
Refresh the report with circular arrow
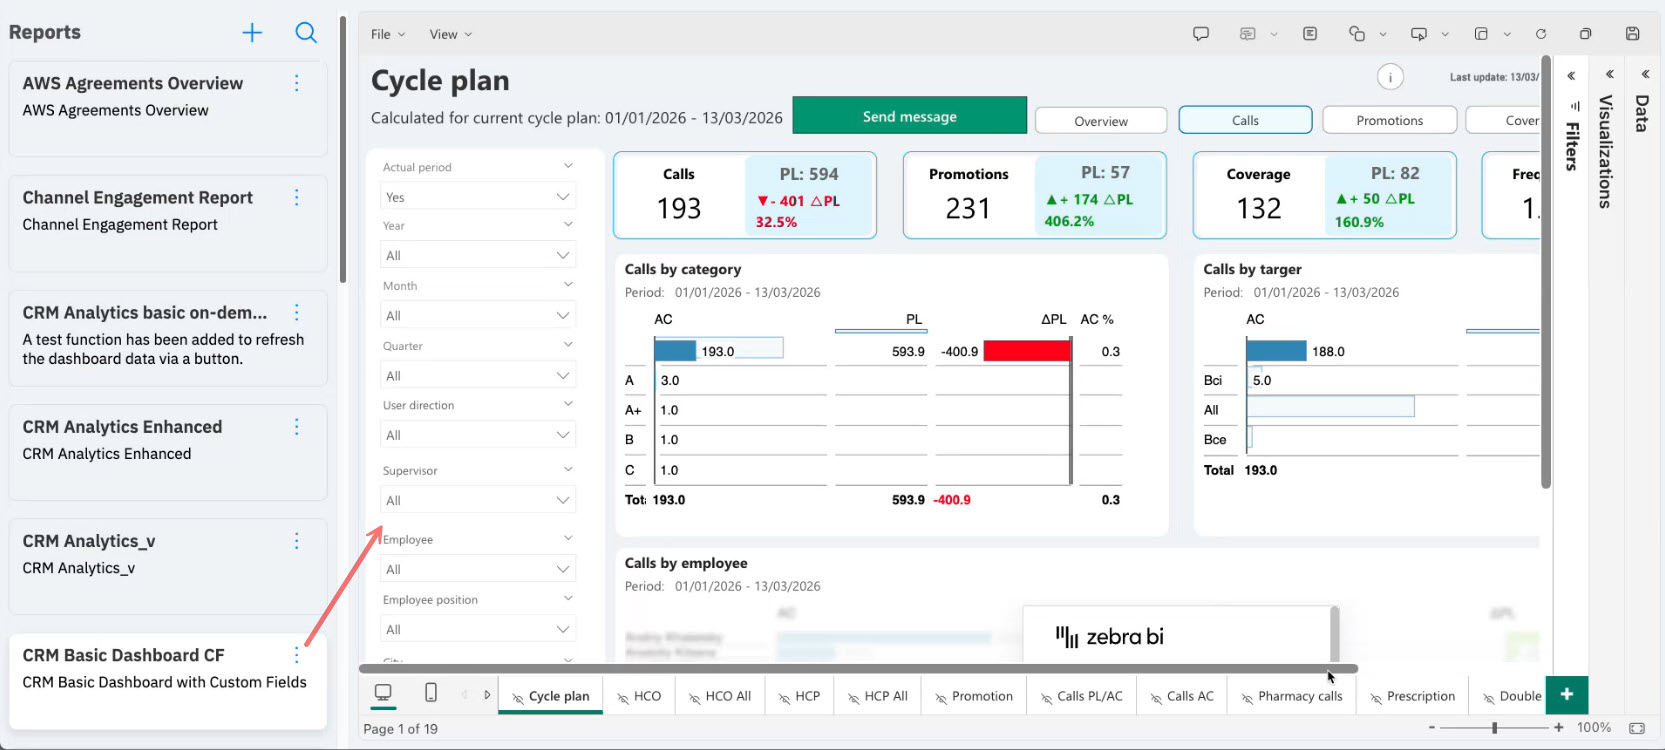pos(1541,34)
